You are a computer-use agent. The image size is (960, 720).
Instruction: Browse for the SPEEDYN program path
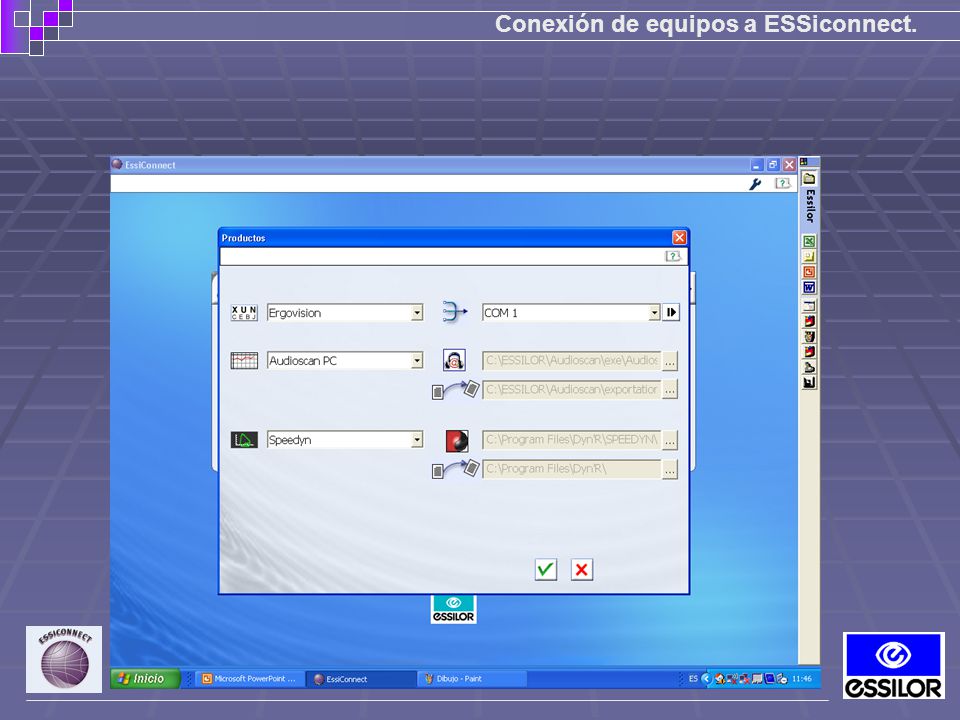[x=670, y=440]
